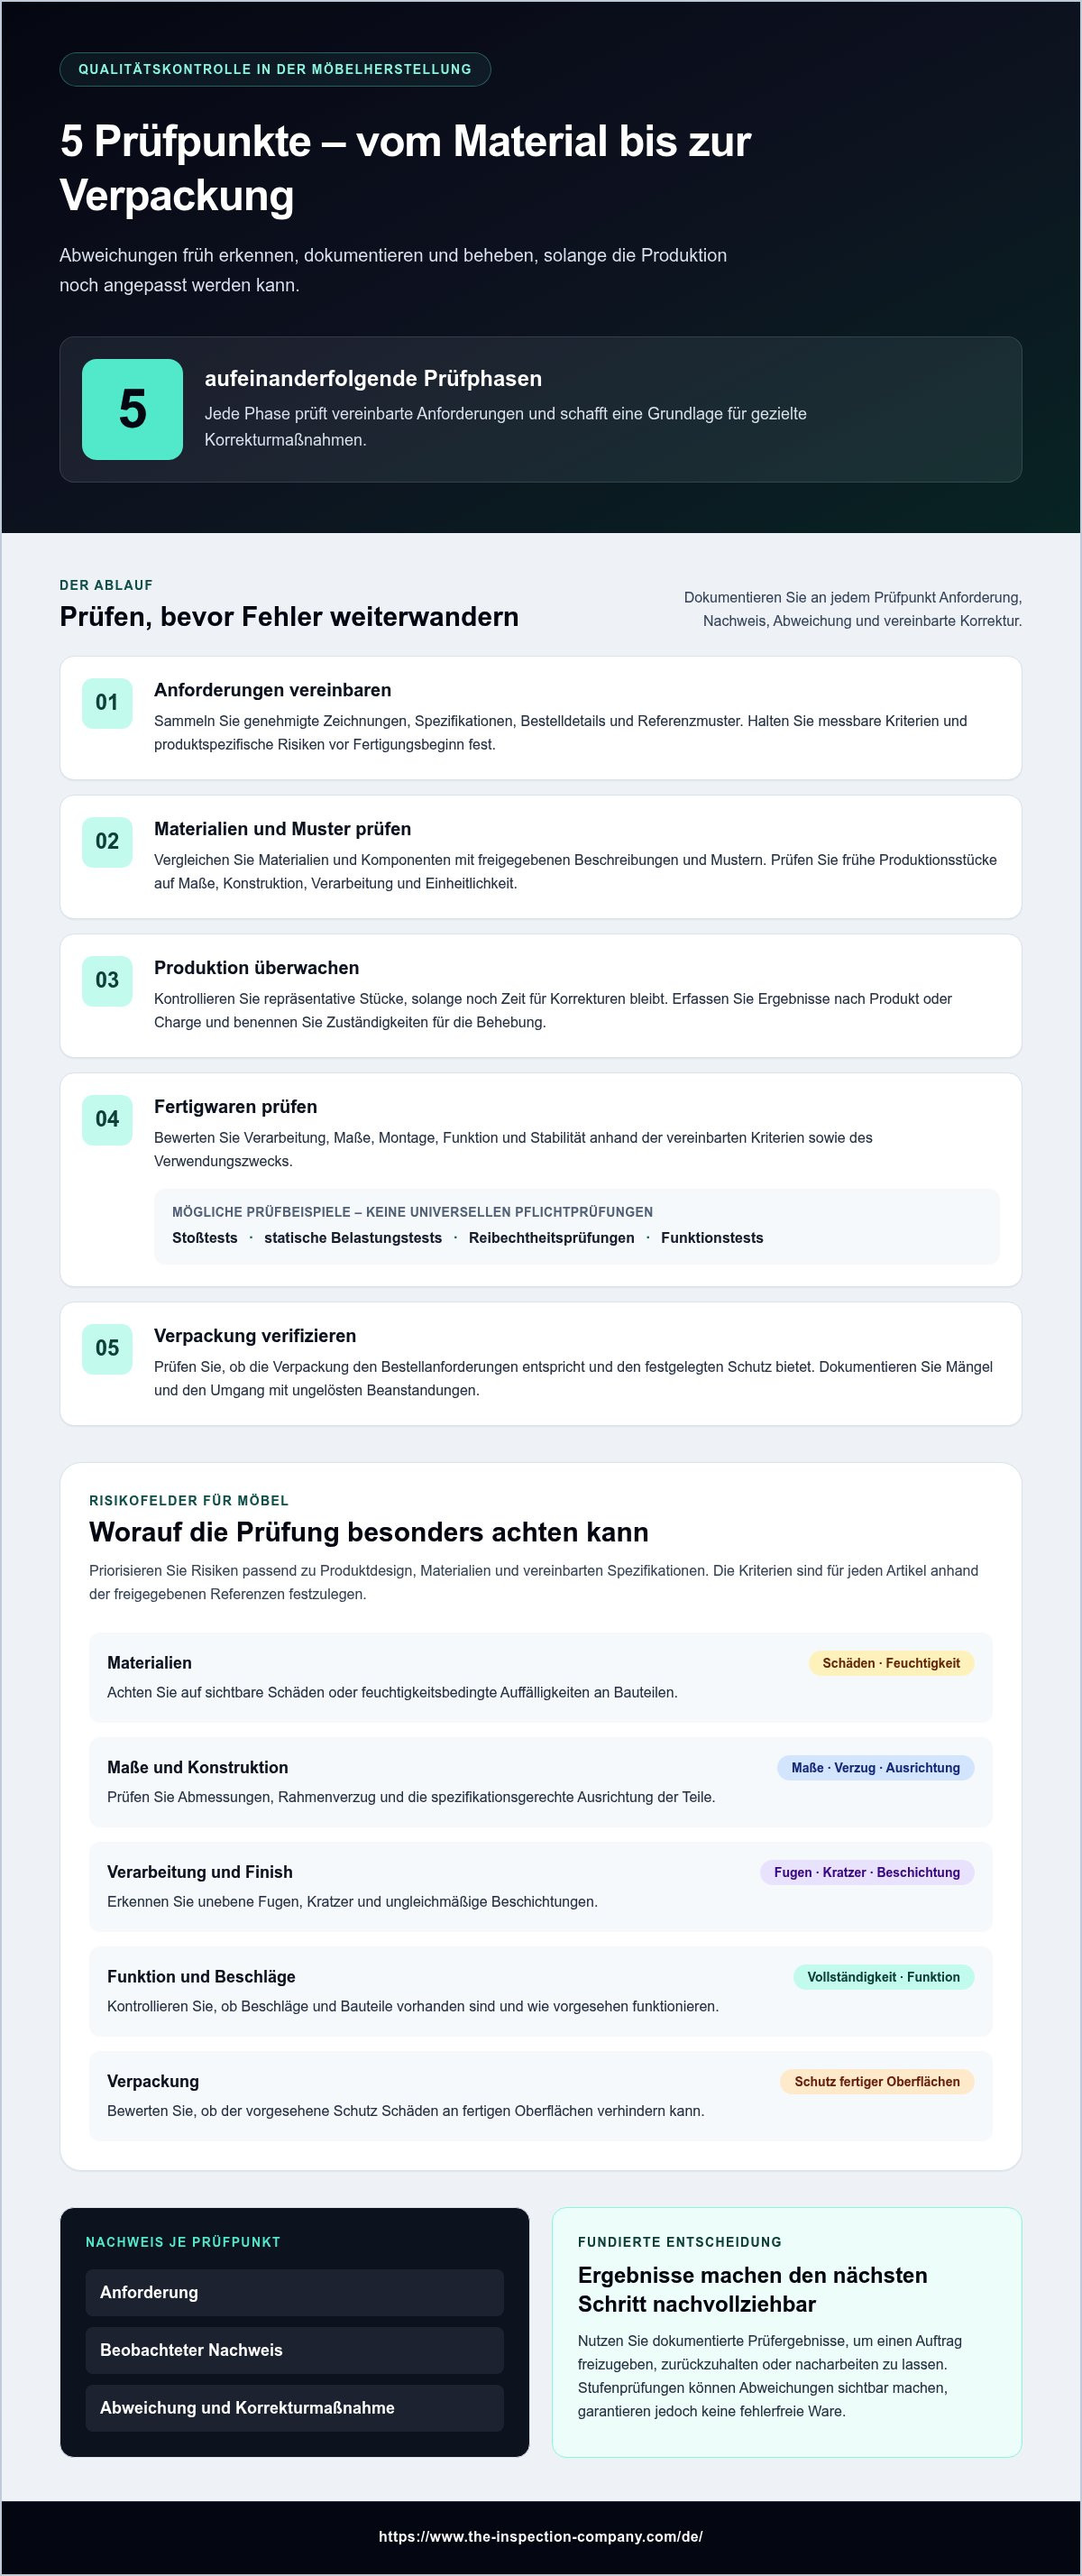Click the 'Der Ablauf' section label
This screenshot has width=1082, height=2576.
coord(106,585)
